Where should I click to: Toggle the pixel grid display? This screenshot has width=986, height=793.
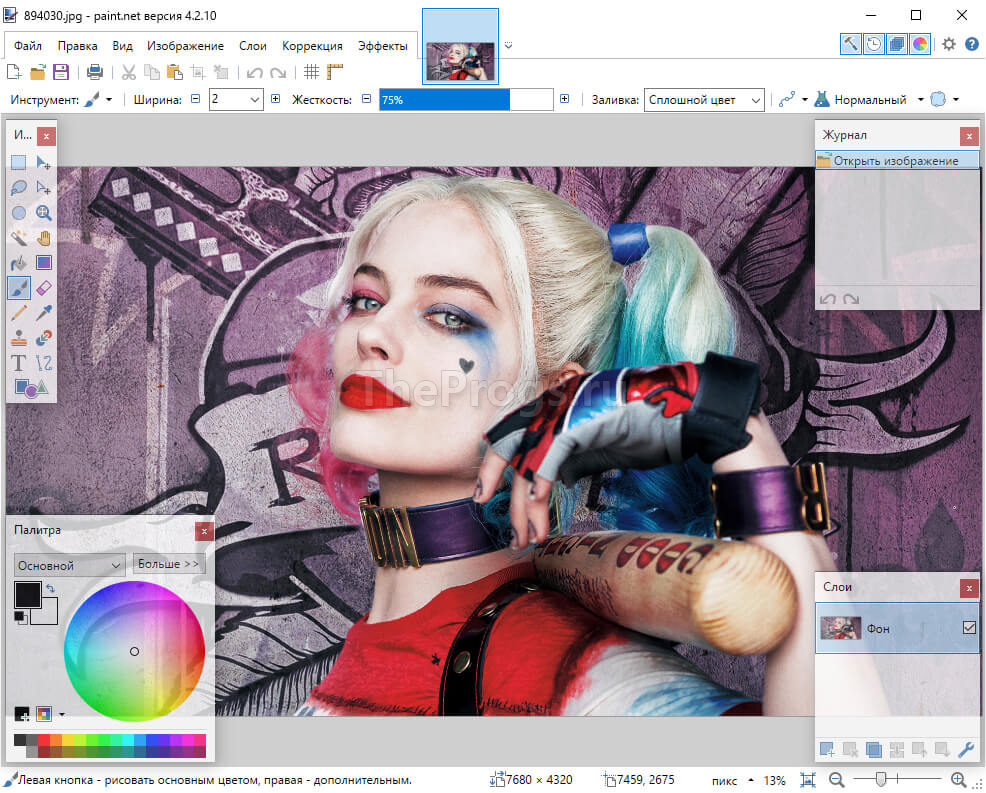[x=311, y=72]
